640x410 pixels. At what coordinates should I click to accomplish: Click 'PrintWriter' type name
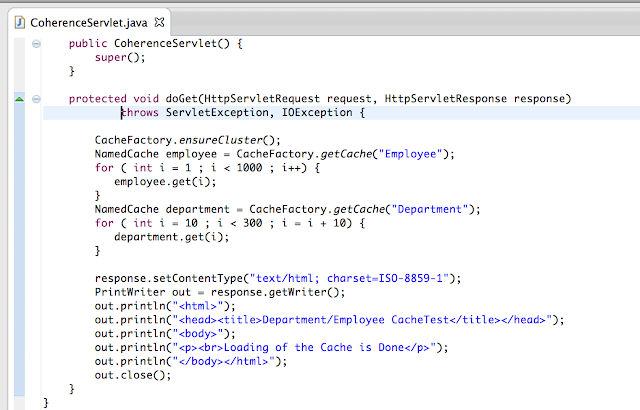click(130, 292)
